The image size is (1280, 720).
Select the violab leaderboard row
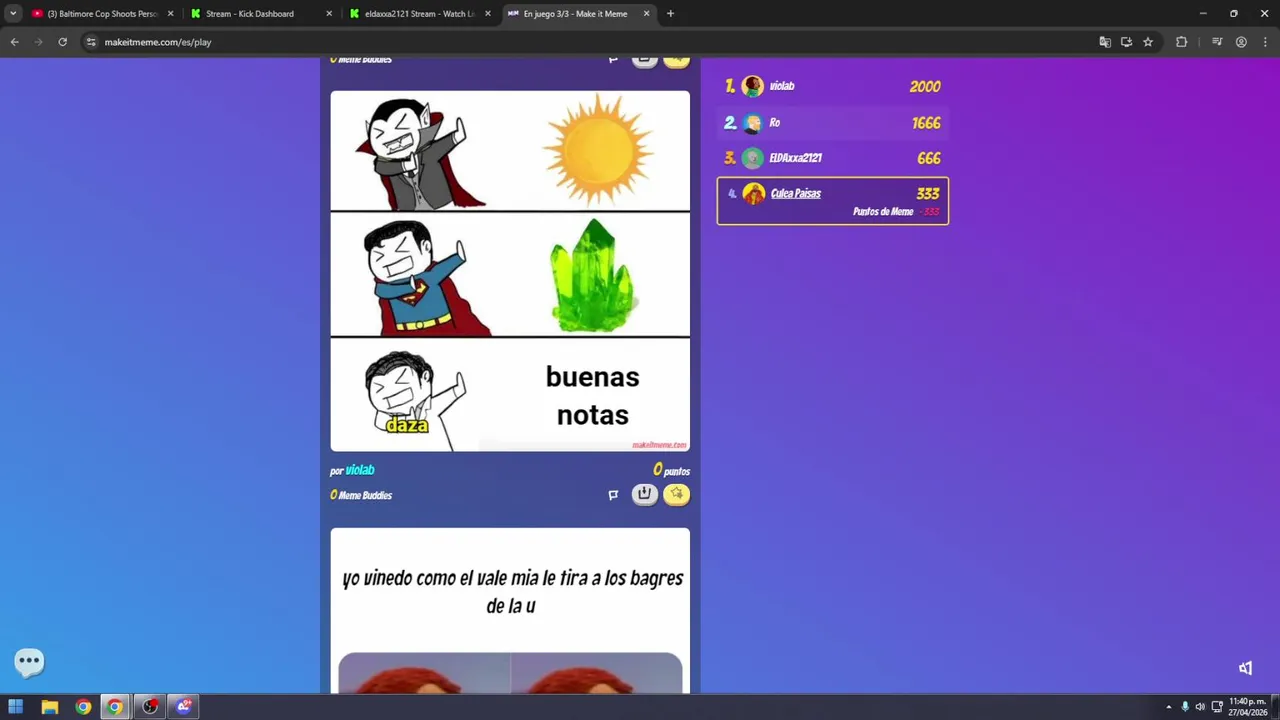pyautogui.click(x=833, y=86)
